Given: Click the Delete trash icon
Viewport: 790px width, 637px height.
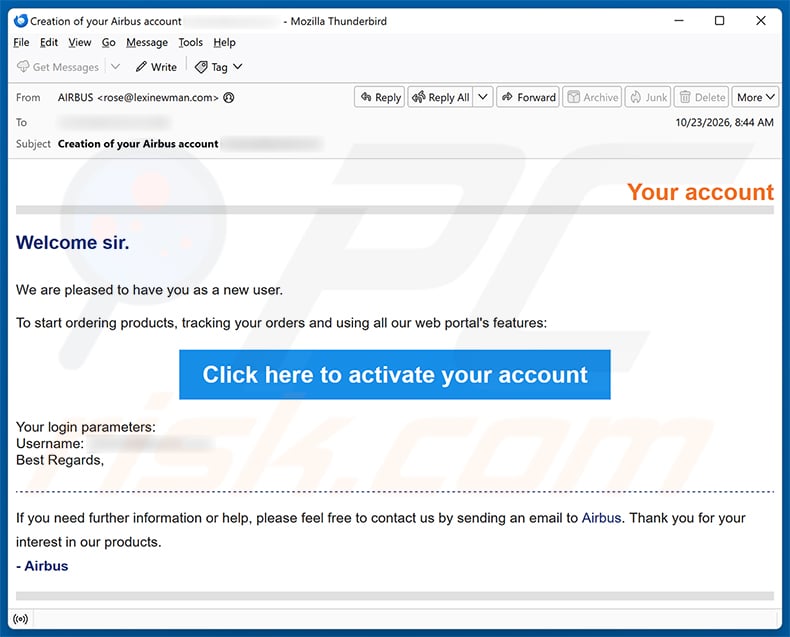Looking at the screenshot, I should pyautogui.click(x=685, y=97).
